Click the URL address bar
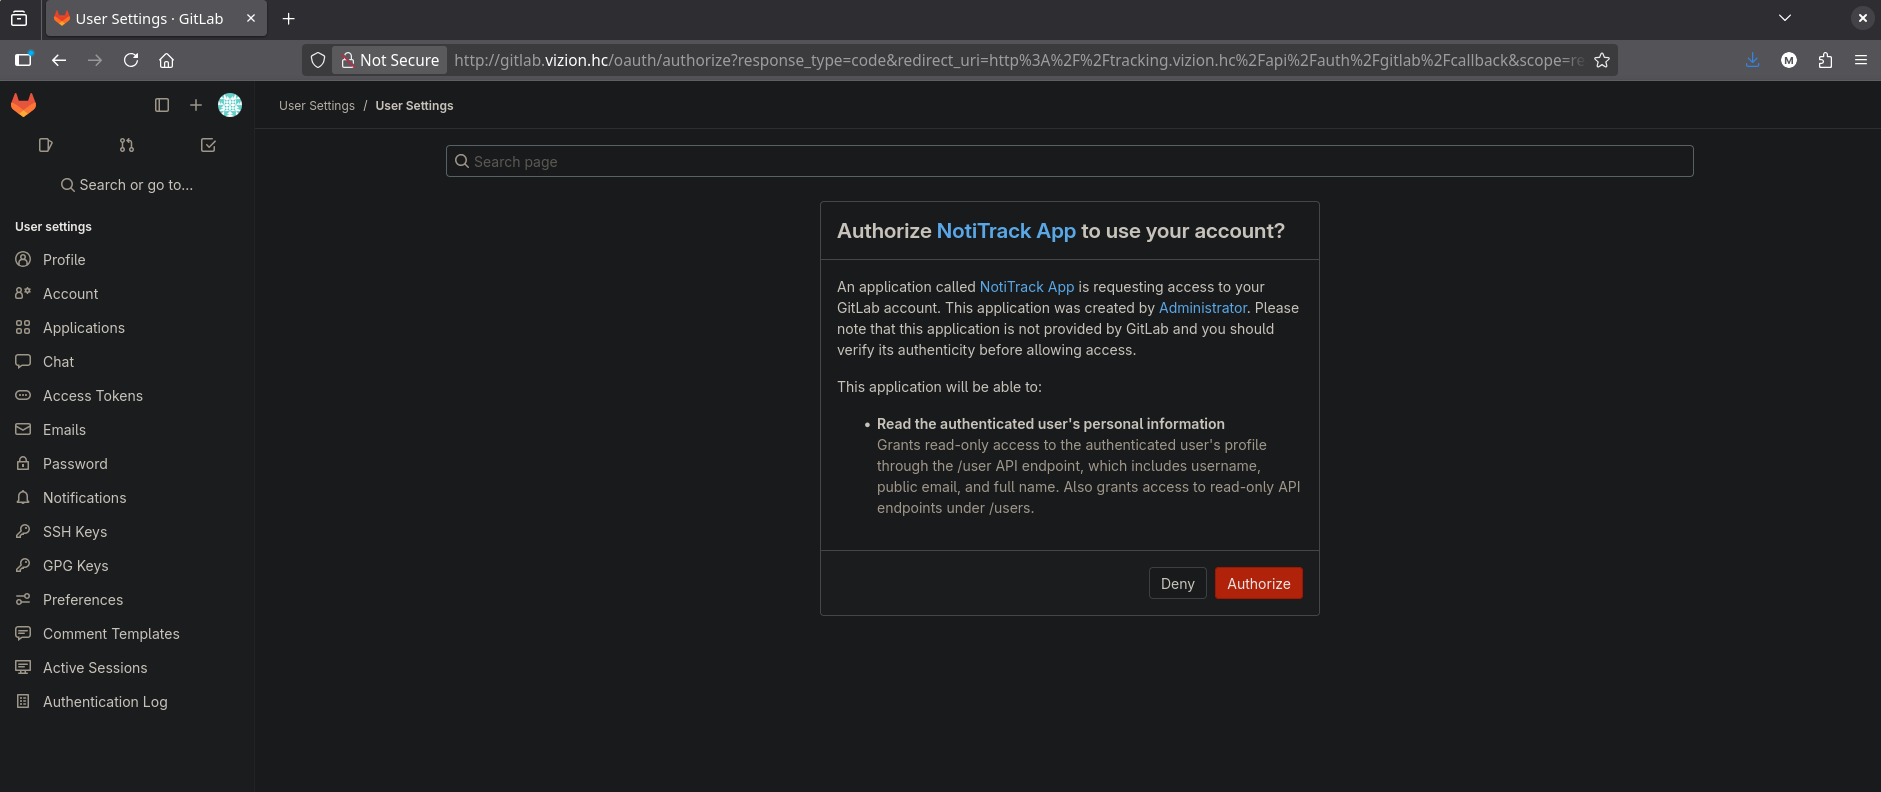The height and width of the screenshot is (792, 1881). [x=1018, y=60]
